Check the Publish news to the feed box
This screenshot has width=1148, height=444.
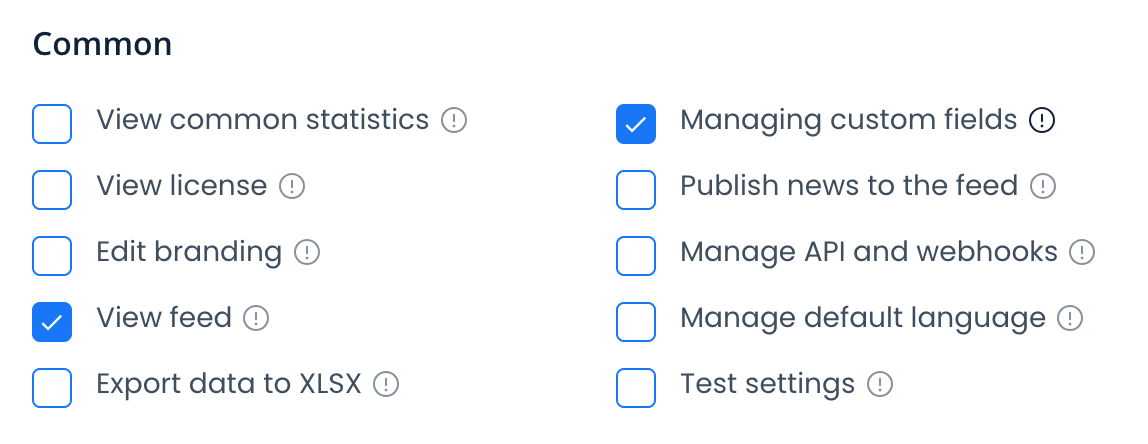pyautogui.click(x=636, y=190)
